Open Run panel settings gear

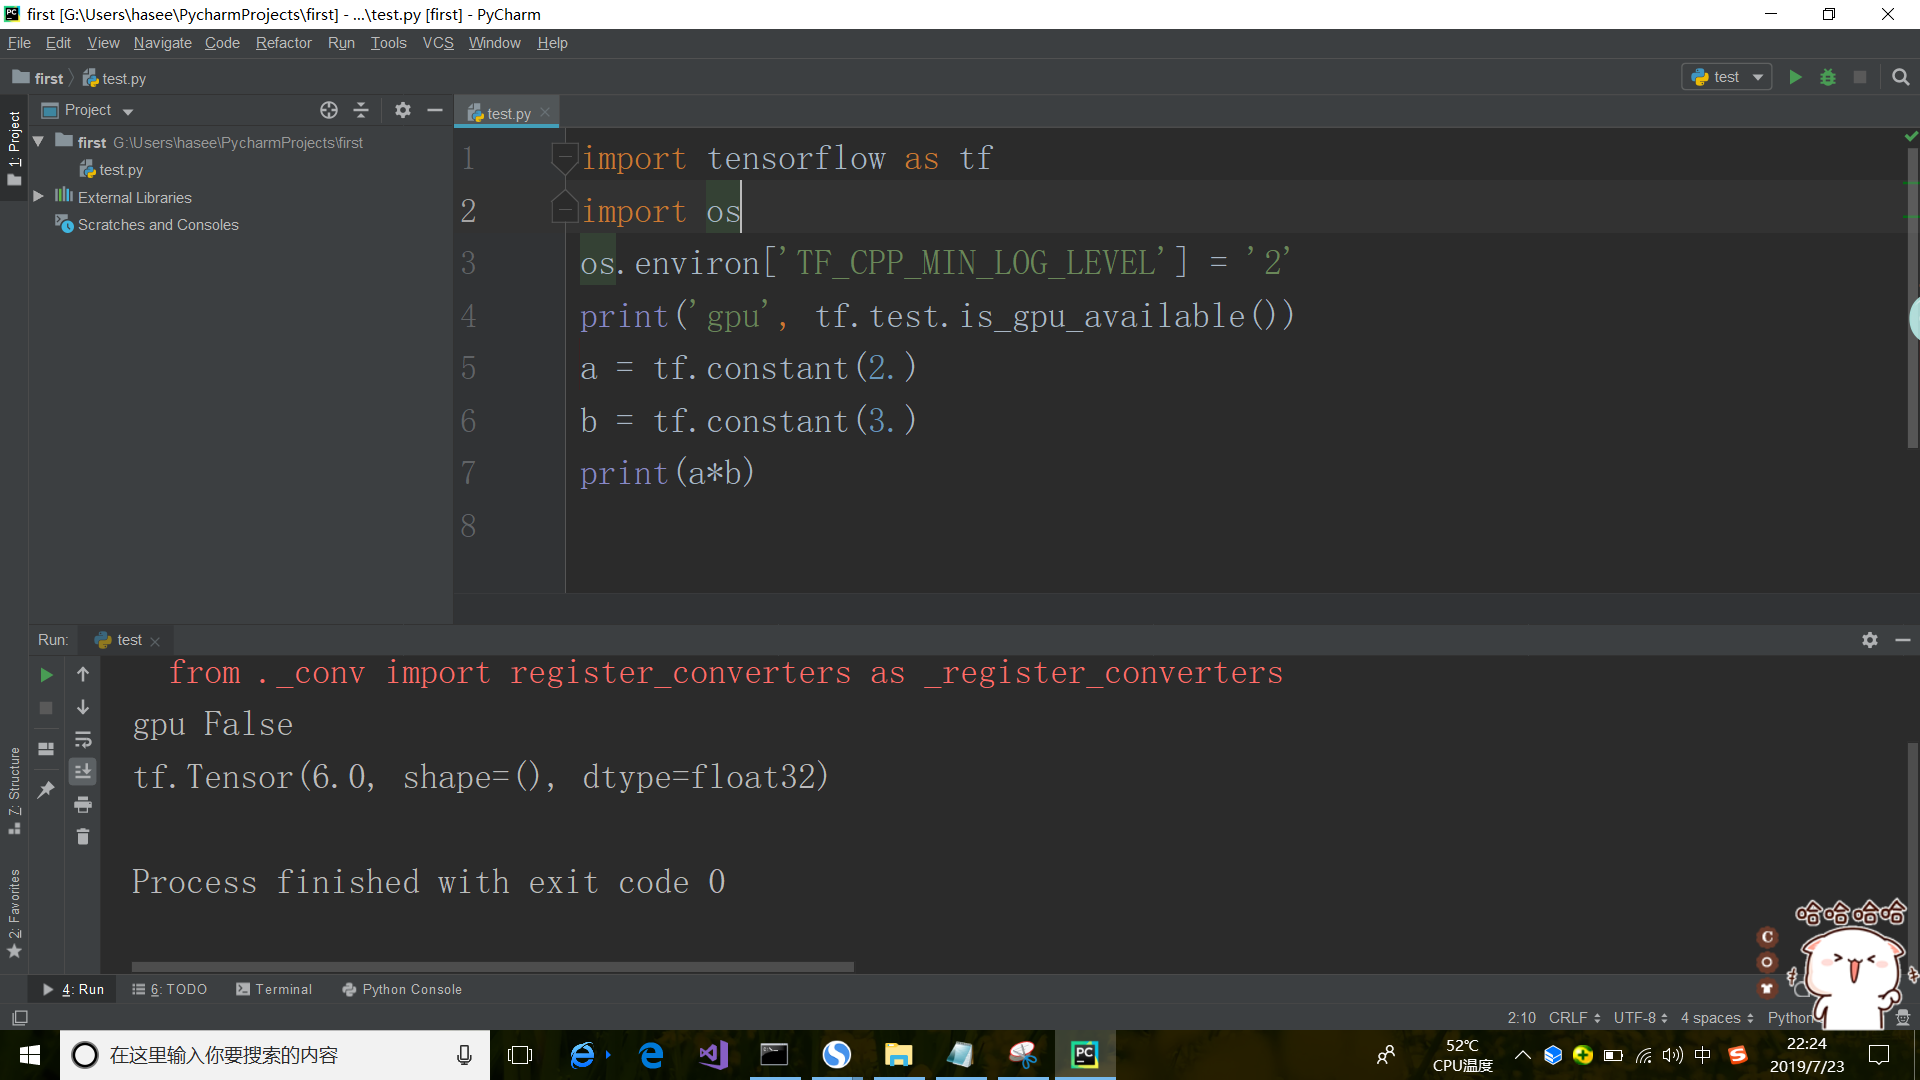coord(1869,640)
